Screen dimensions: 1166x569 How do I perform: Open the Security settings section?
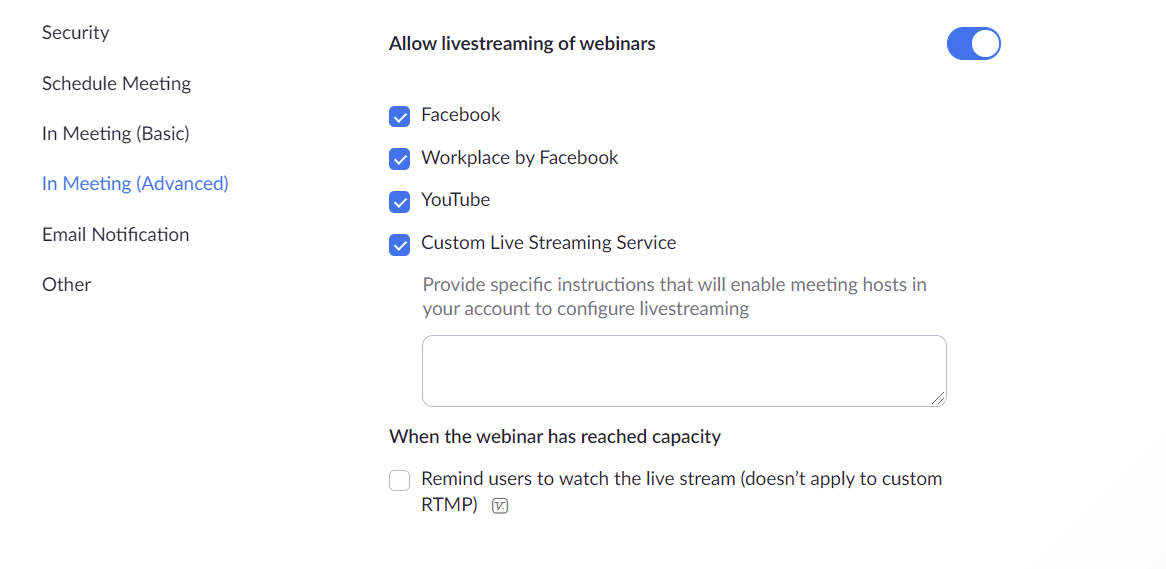tap(76, 33)
